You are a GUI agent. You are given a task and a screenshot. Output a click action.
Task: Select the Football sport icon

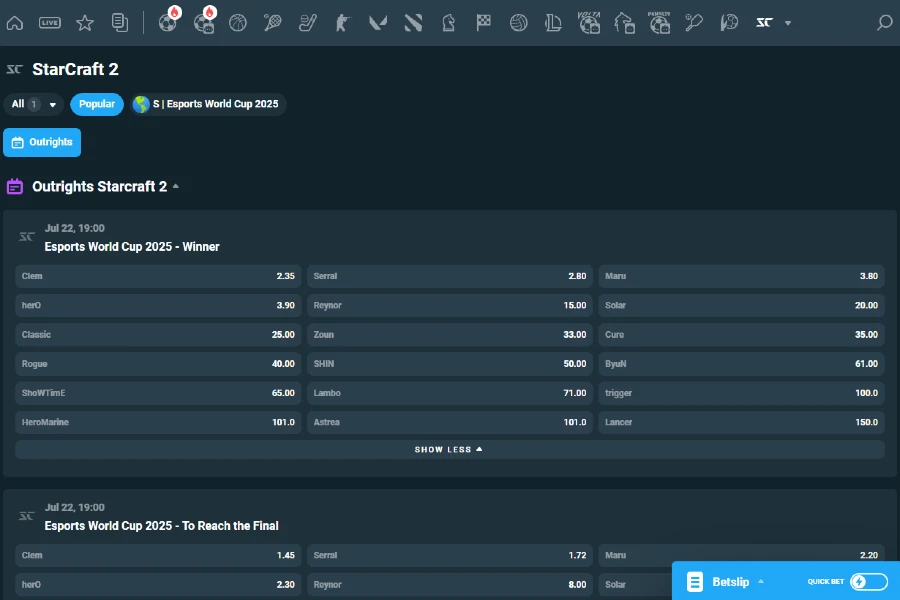tap(168, 22)
